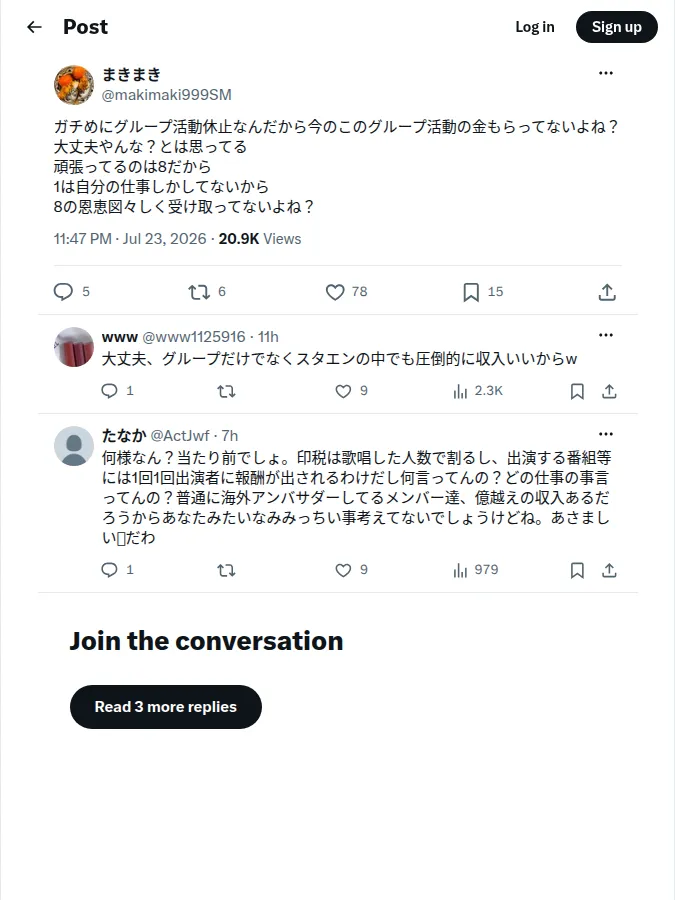
Task: Open more options on www's reply
Action: click(606, 335)
